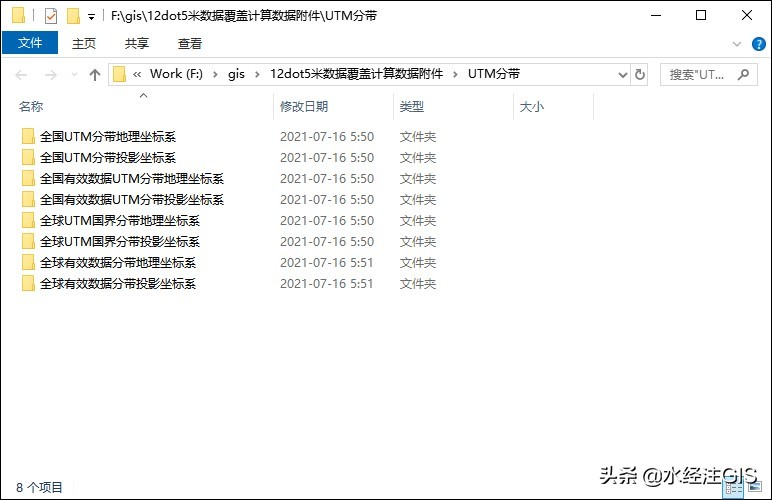Click folder icon of 全球UTM国界分带投影坐标系

coord(28,242)
